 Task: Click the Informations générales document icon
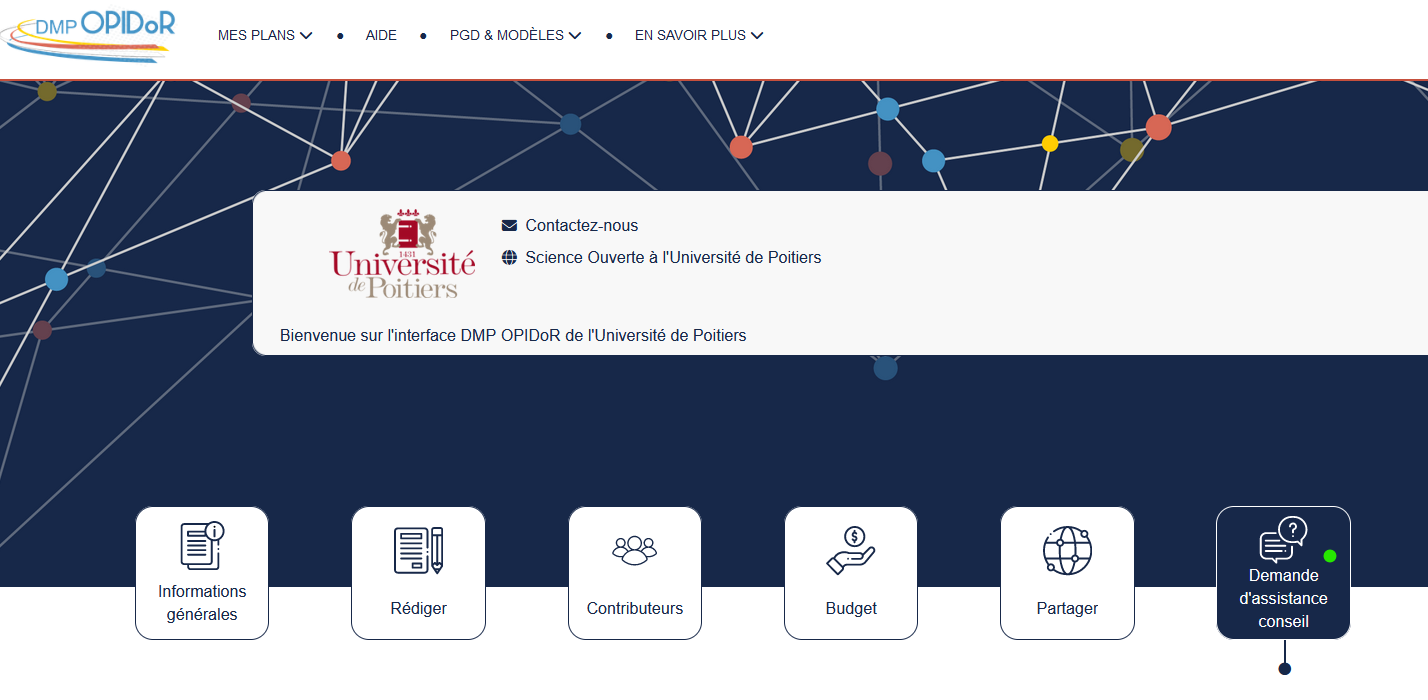point(202,546)
